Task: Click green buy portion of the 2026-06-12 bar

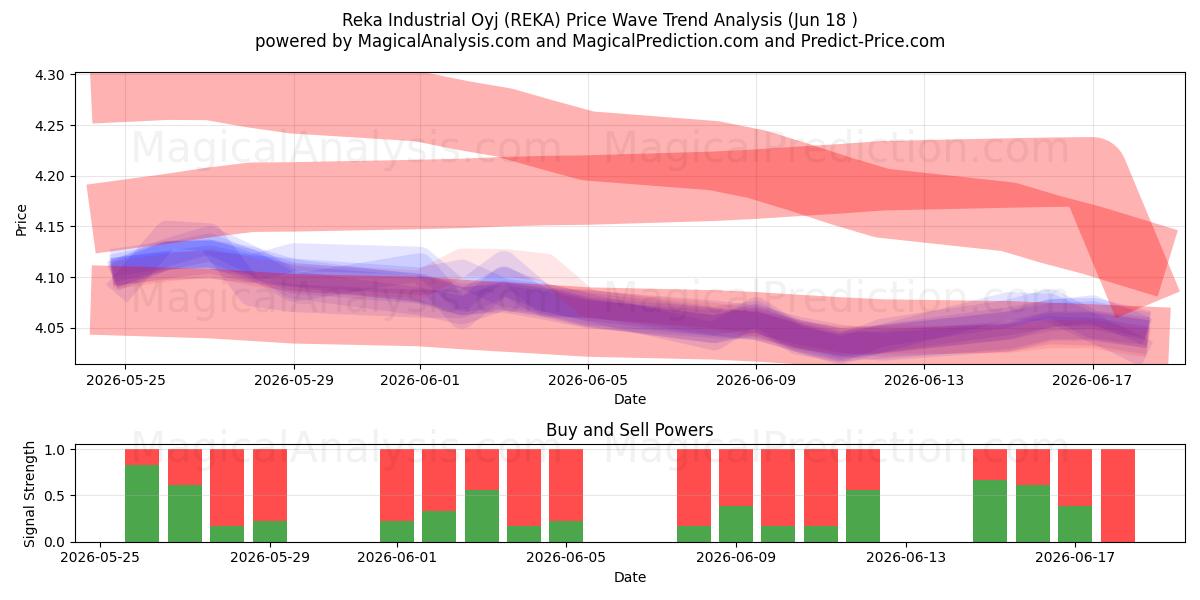Action: (x=863, y=516)
